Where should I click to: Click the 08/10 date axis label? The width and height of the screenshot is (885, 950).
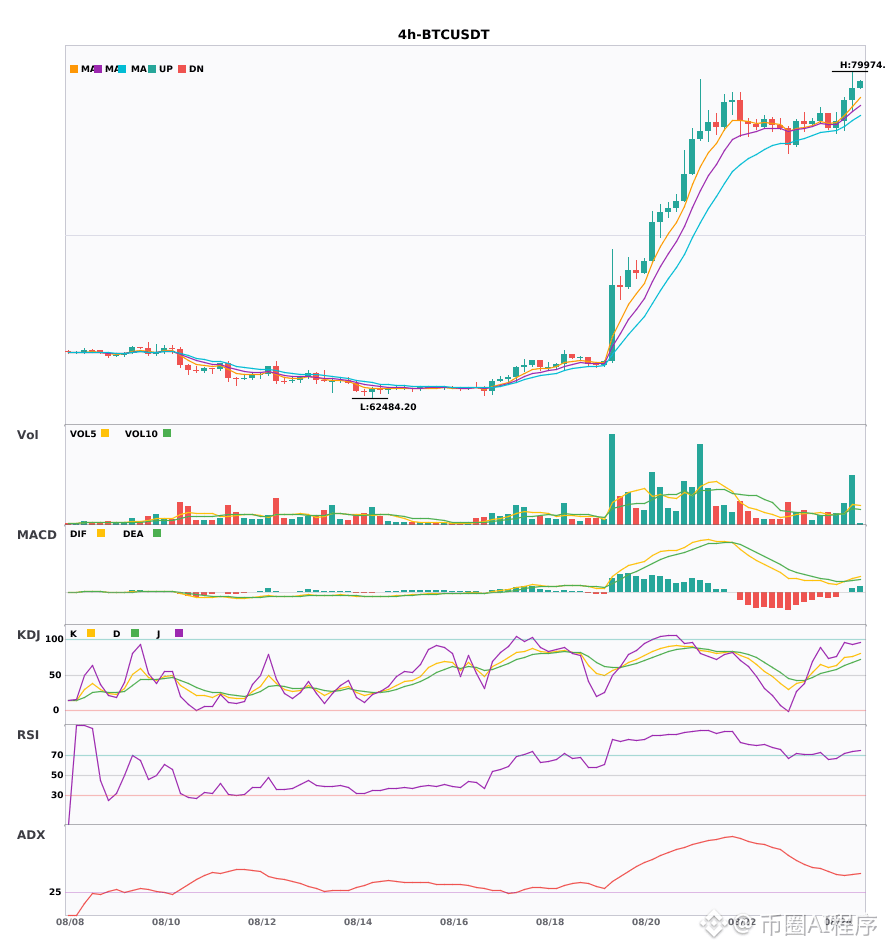pos(166,922)
